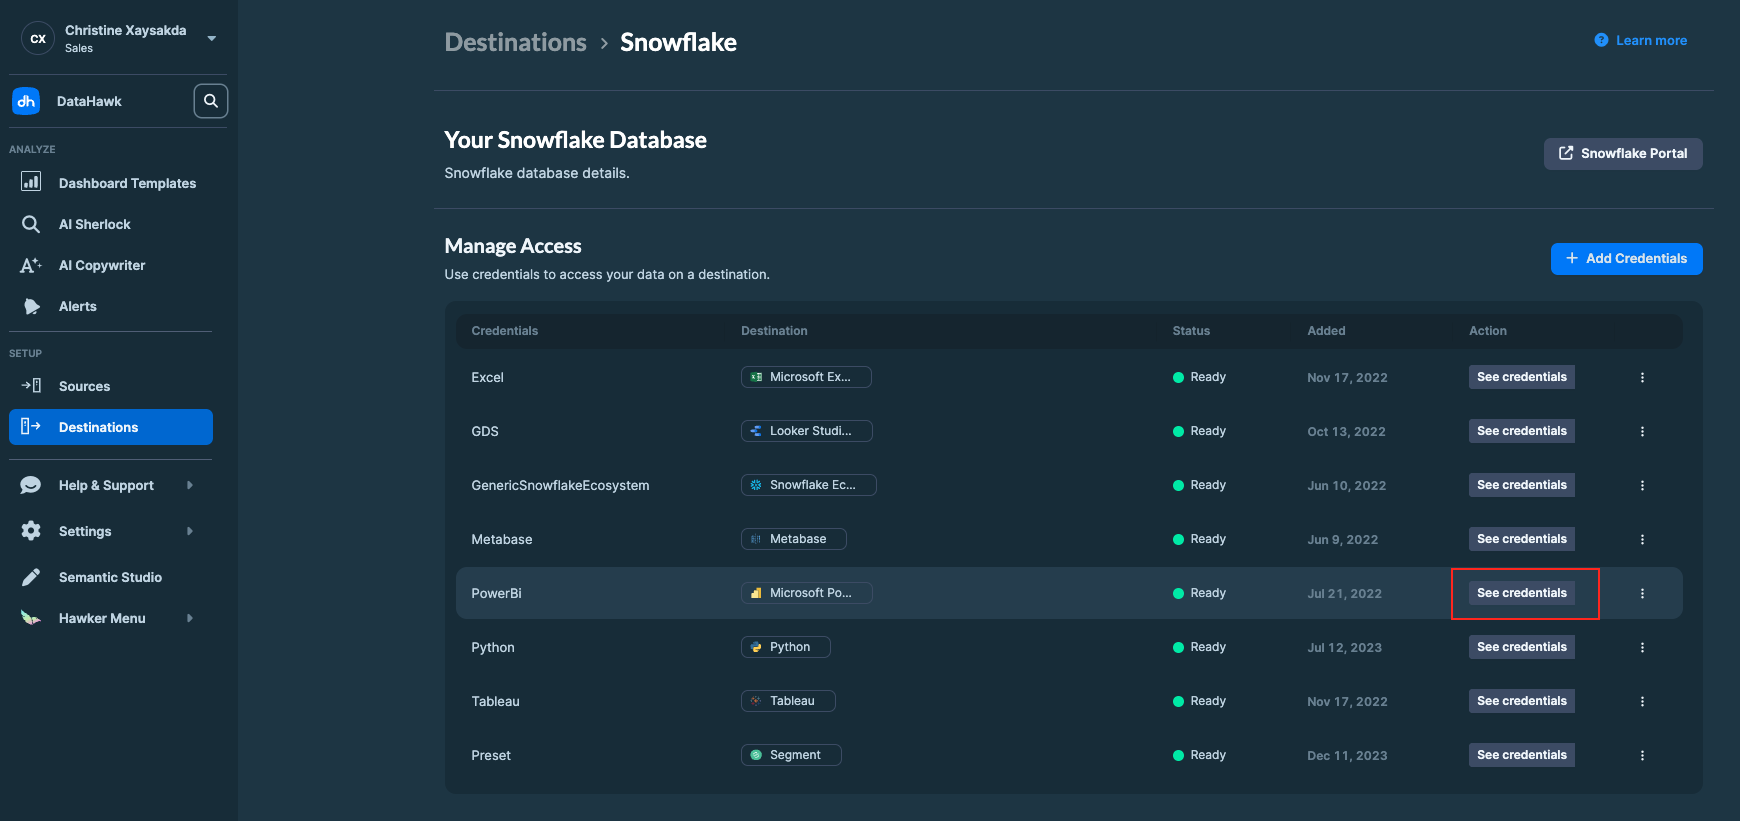This screenshot has width=1740, height=821.
Task: View credentials for Metabase
Action: tap(1522, 539)
